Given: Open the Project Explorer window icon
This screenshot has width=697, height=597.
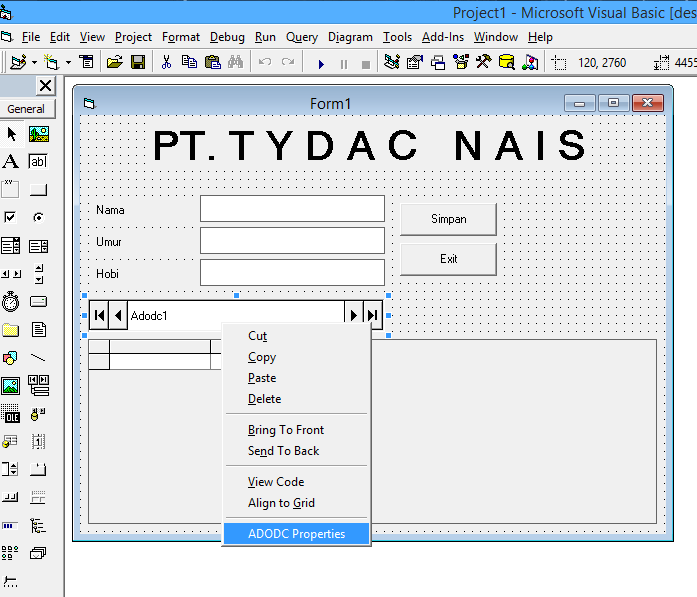Looking at the screenshot, I should pyautogui.click(x=392, y=62).
